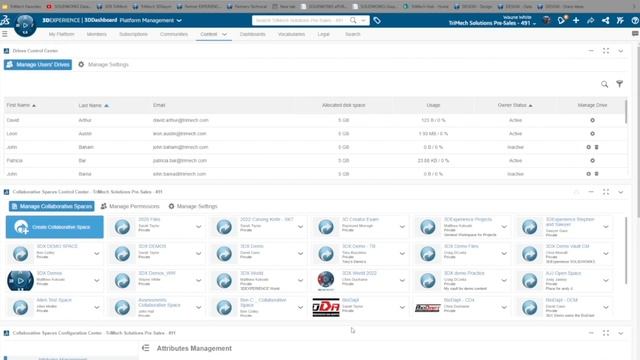The image size is (640, 360).
Task: Click gear icon in Patricia's row
Action: pyautogui.click(x=592, y=161)
